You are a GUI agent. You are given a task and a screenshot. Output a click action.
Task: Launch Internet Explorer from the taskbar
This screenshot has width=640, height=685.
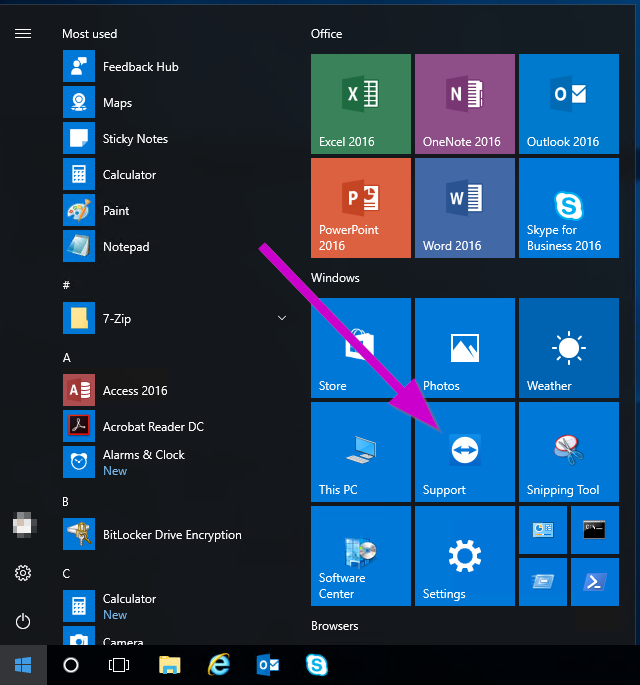click(218, 665)
